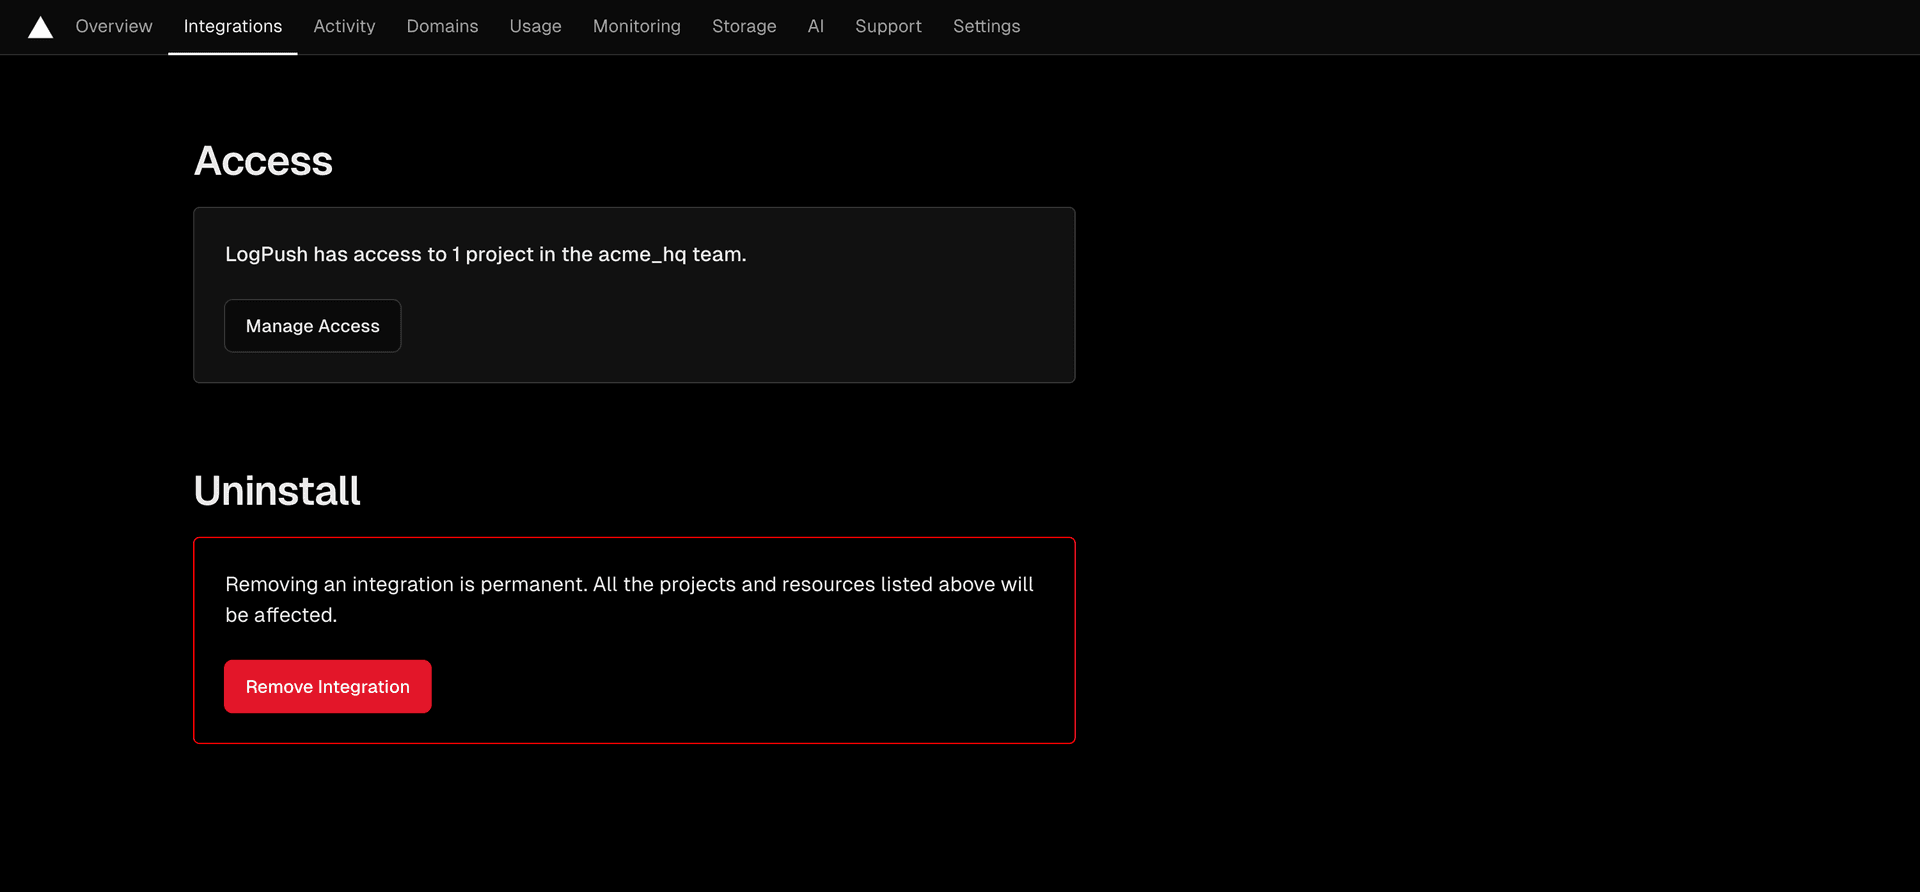Open the Storage tab
This screenshot has height=892, width=1920.
744,26
